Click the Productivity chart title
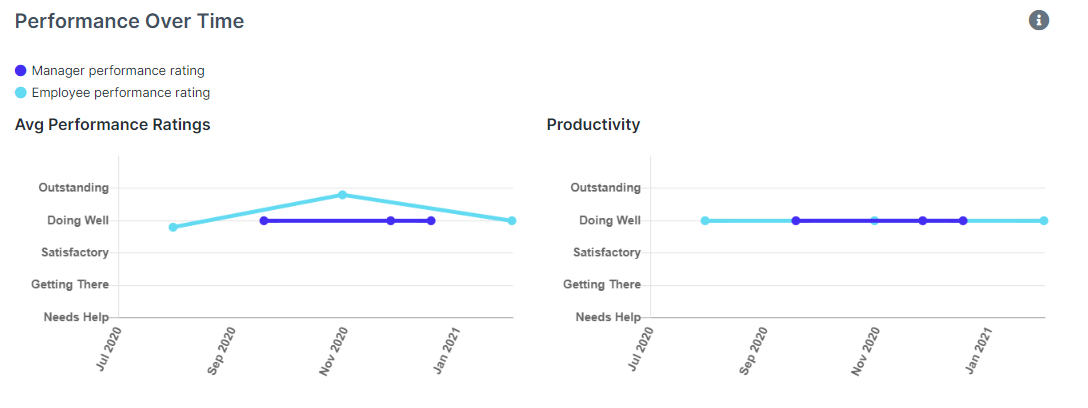The height and width of the screenshot is (408, 1088). click(x=593, y=125)
